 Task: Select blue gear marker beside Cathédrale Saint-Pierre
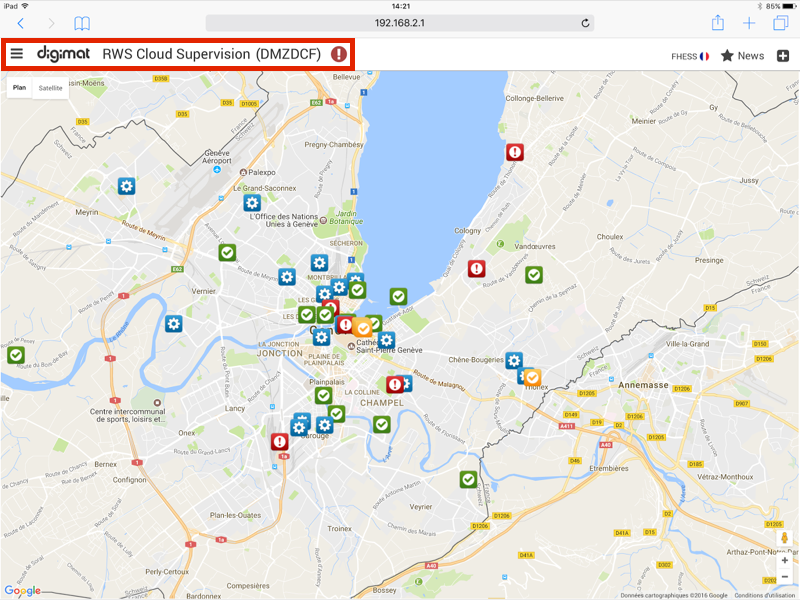(x=386, y=340)
